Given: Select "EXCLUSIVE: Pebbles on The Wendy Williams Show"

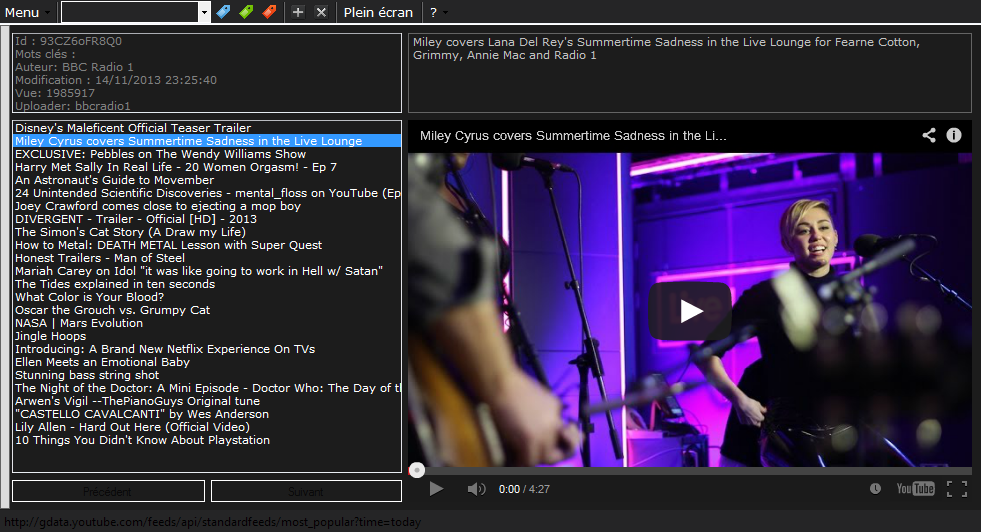Looking at the screenshot, I should tap(207, 154).
